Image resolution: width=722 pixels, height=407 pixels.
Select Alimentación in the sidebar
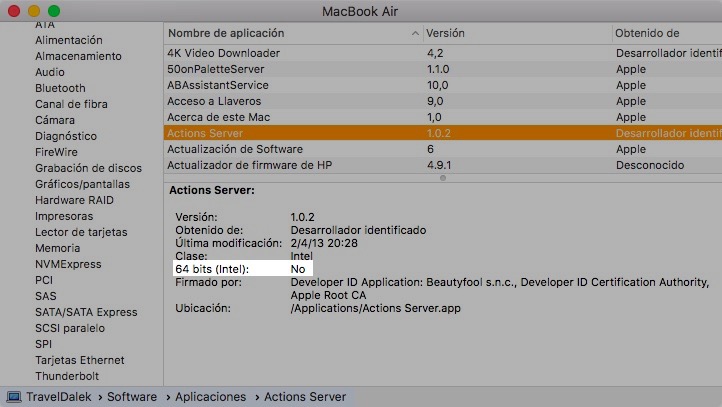[69, 40]
